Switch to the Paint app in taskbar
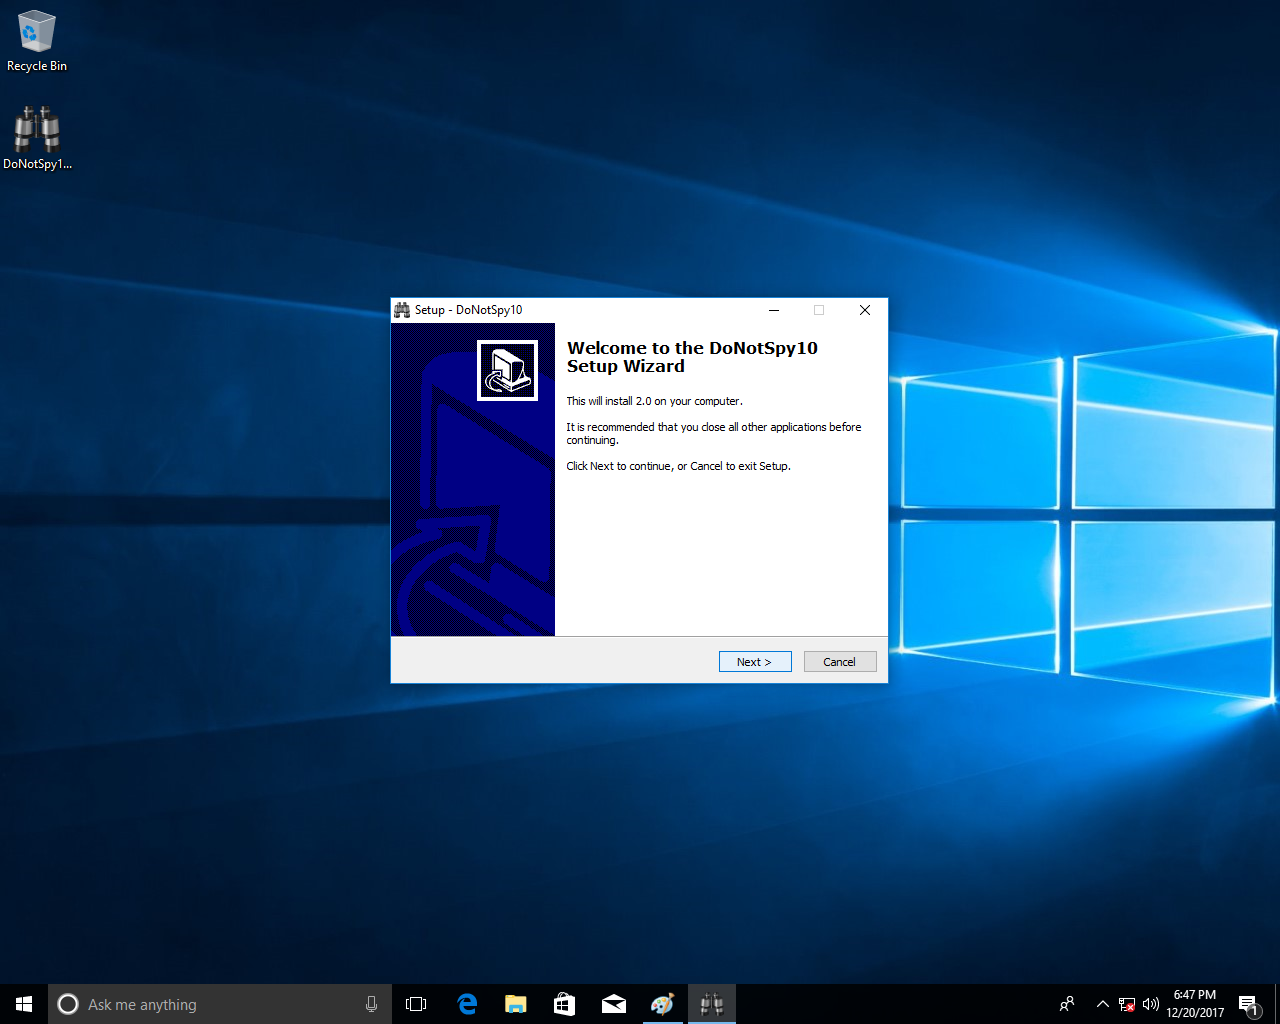The width and height of the screenshot is (1280, 1024). tap(662, 1004)
